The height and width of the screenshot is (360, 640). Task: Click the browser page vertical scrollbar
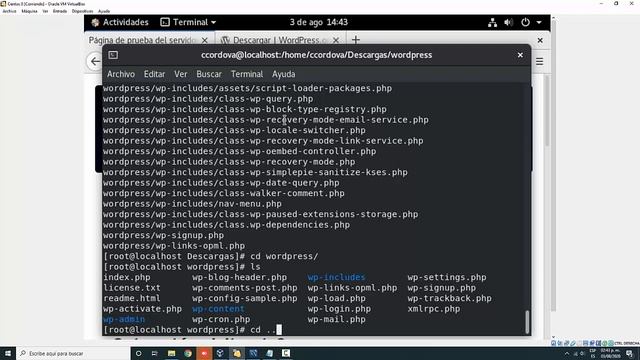(547, 110)
